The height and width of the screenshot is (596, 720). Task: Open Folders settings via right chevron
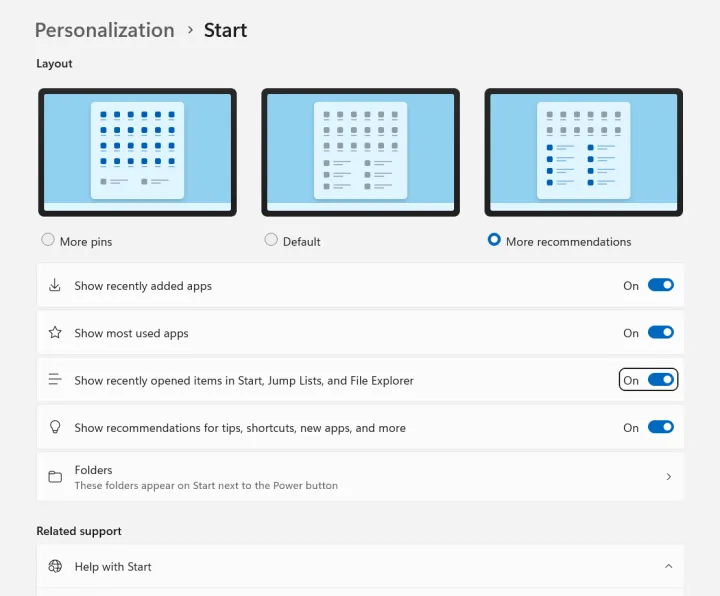point(668,477)
